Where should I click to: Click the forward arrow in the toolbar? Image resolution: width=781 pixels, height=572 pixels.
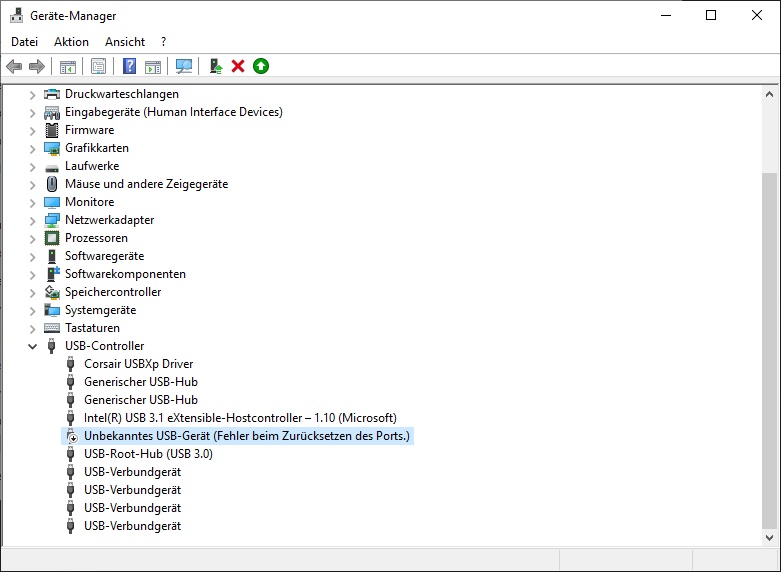37,66
